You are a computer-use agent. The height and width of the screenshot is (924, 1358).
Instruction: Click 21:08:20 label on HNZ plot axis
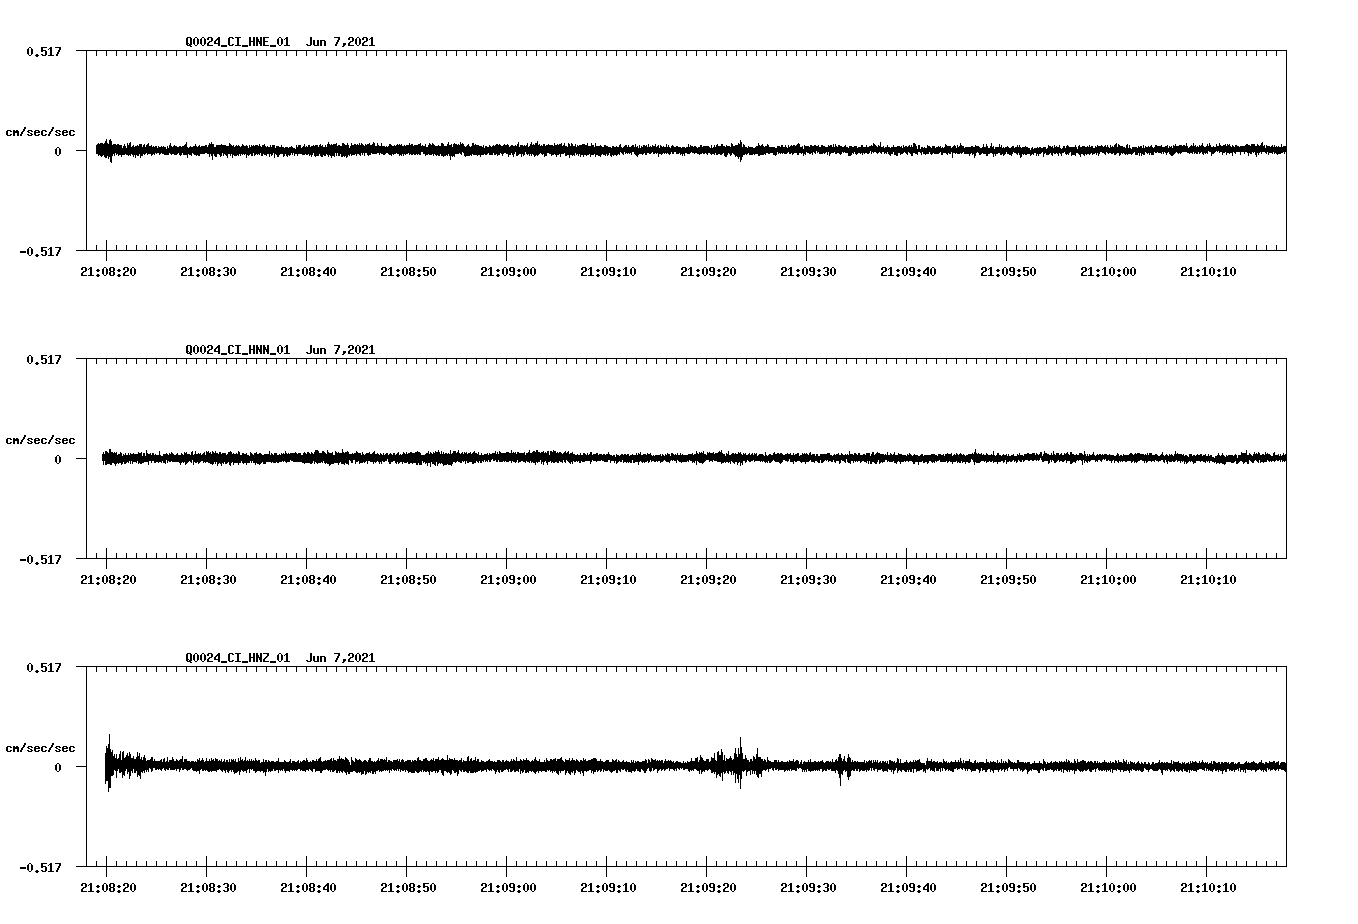[x=108, y=888]
